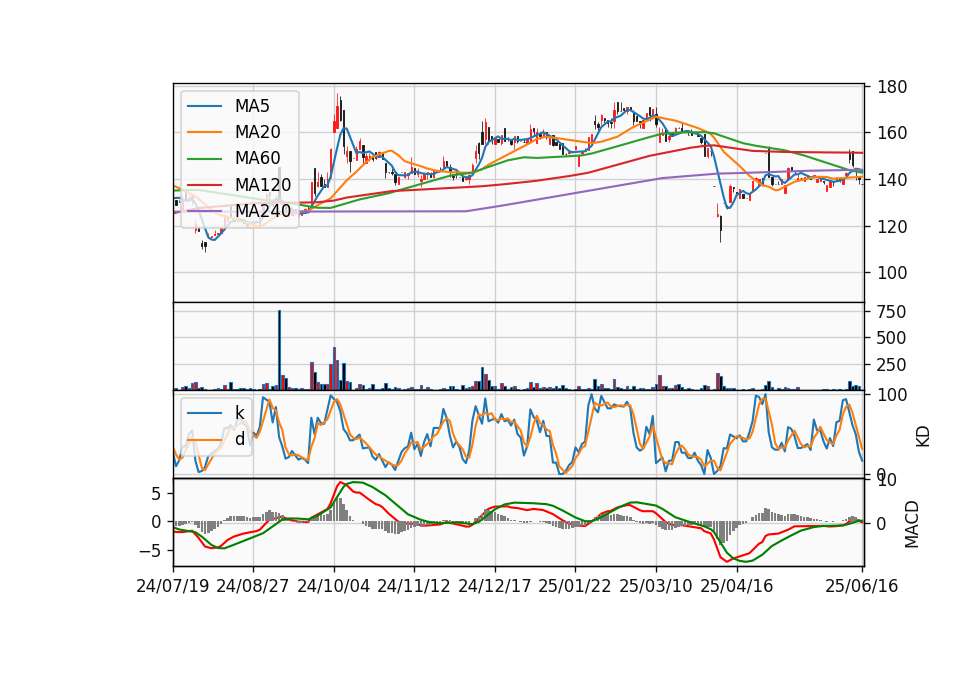Click the −5 label on MACD left axis
This screenshot has height=690, width=960.
tap(150, 551)
